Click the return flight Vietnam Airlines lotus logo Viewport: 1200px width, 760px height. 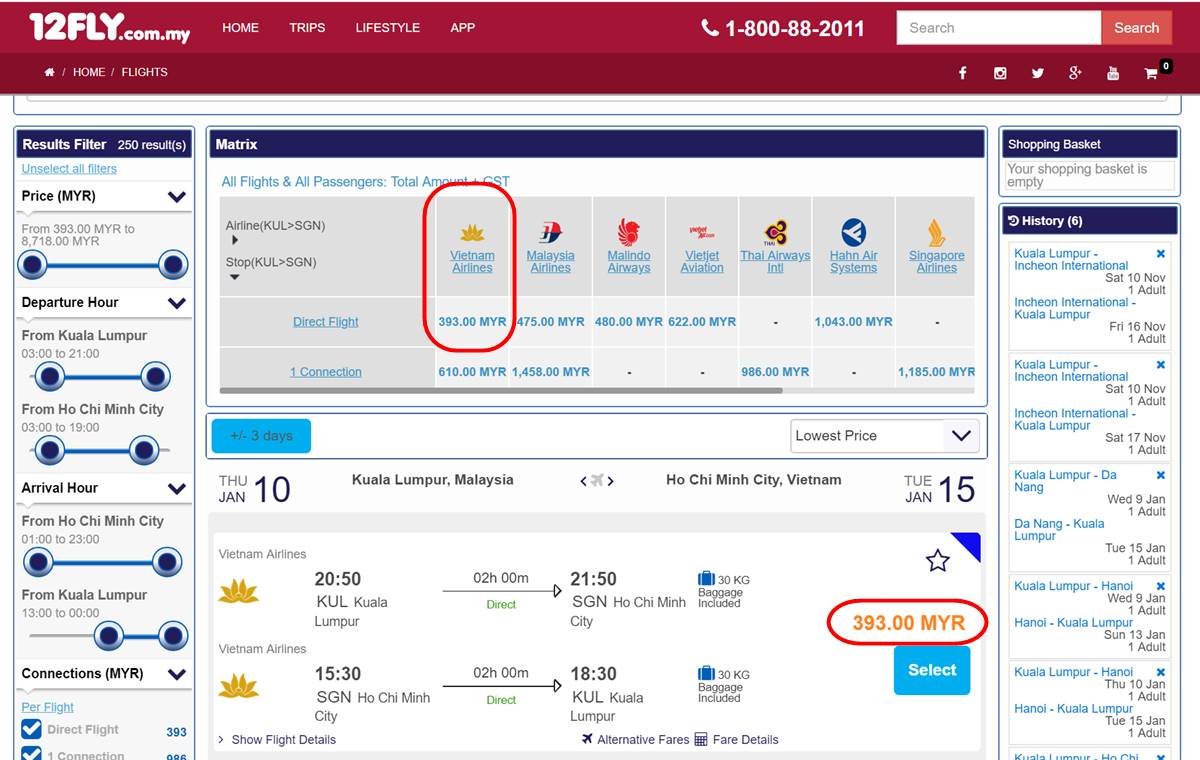[x=239, y=686]
